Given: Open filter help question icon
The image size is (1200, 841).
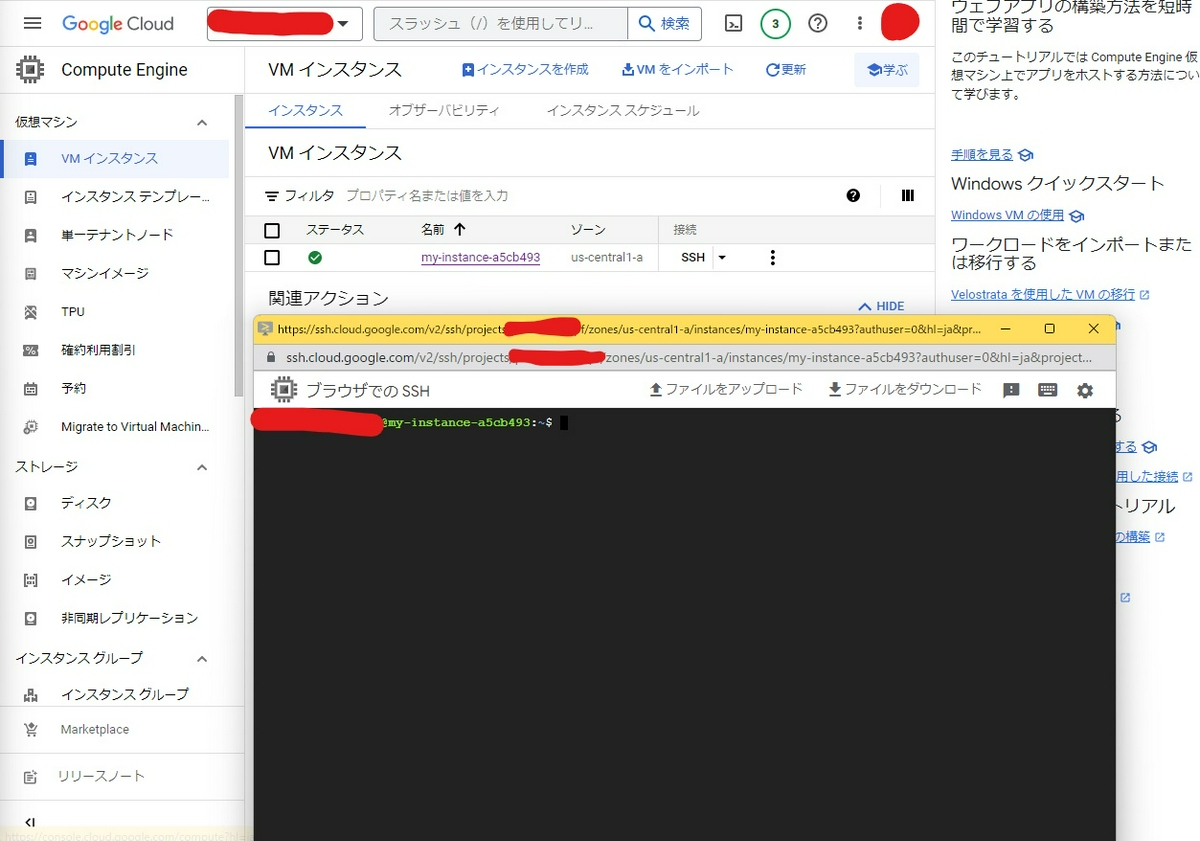Looking at the screenshot, I should [x=853, y=196].
